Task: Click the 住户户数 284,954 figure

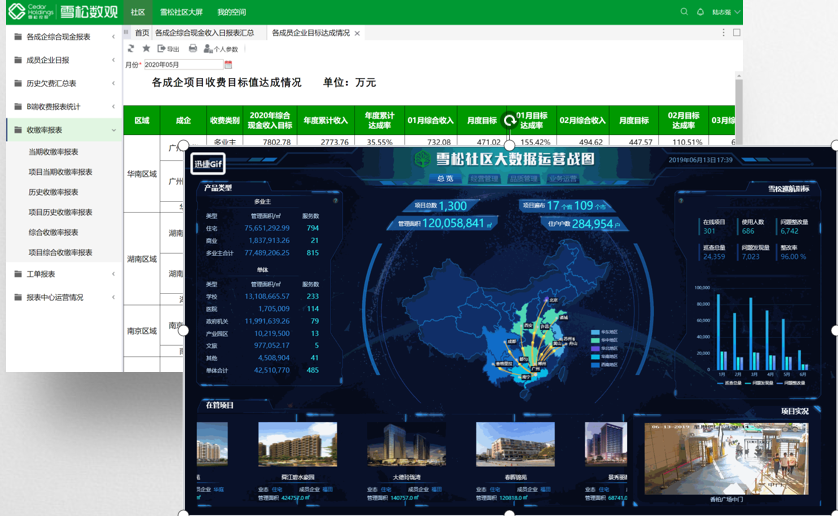Action: pyautogui.click(x=584, y=224)
